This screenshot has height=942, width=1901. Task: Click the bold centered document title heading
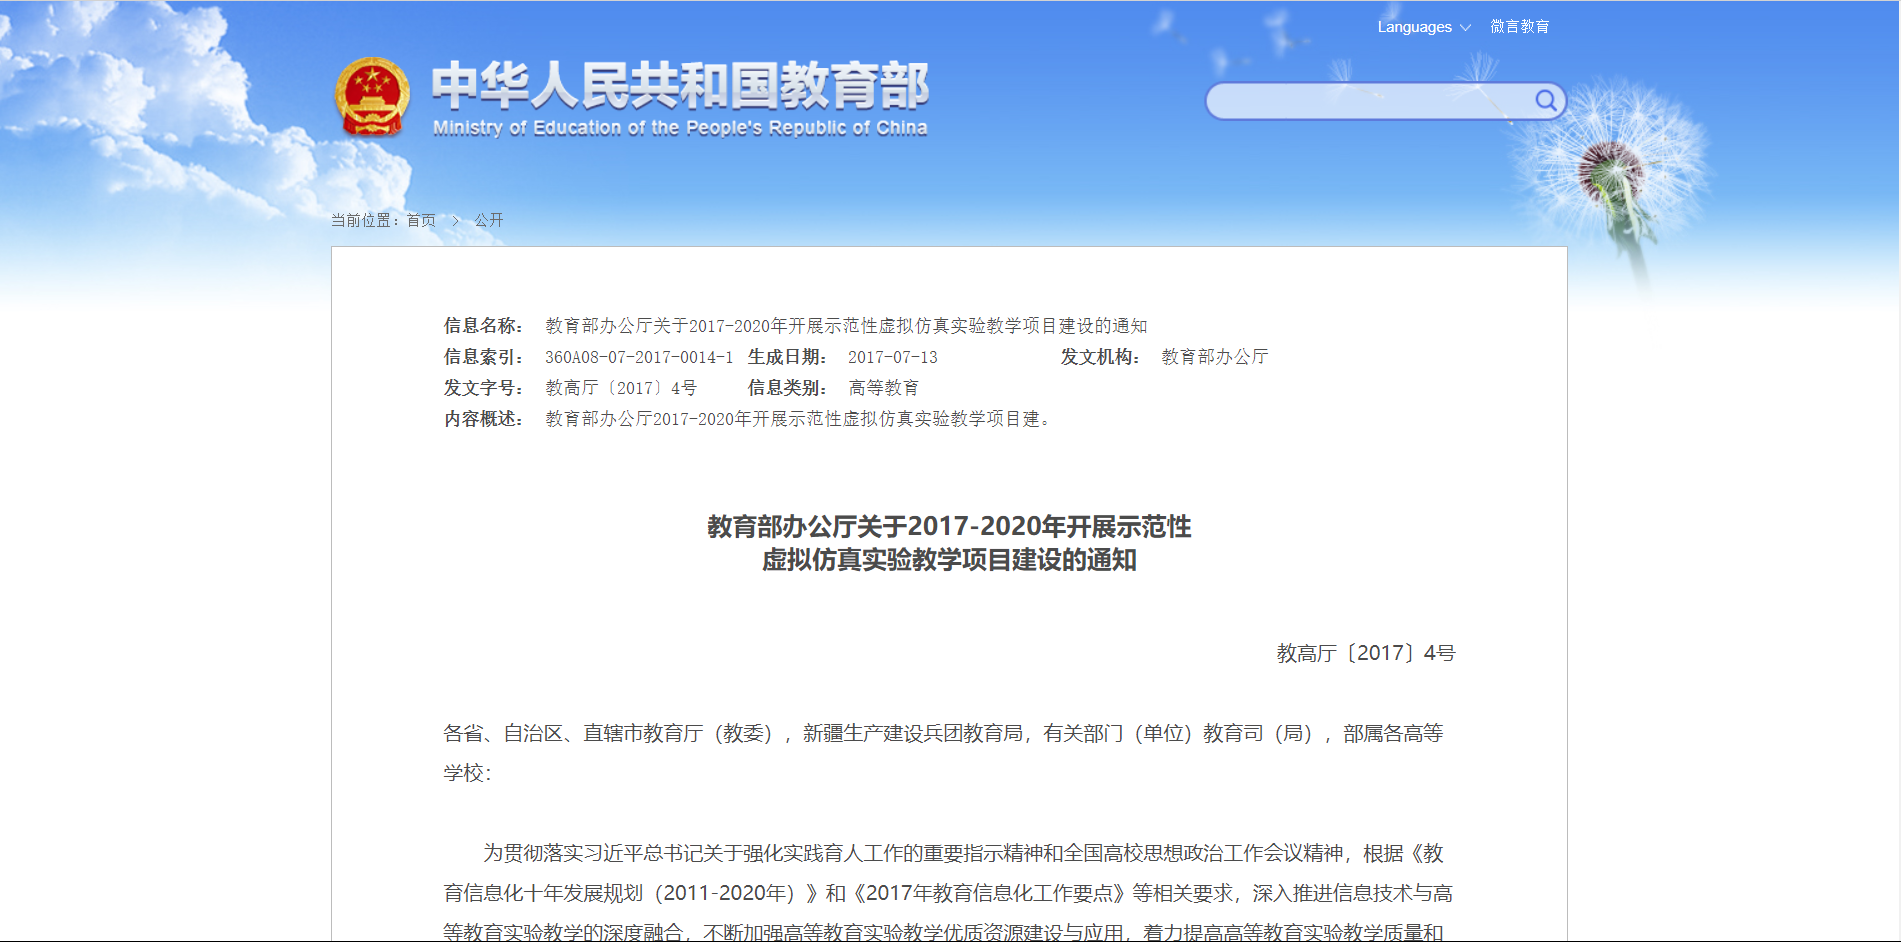(949, 543)
